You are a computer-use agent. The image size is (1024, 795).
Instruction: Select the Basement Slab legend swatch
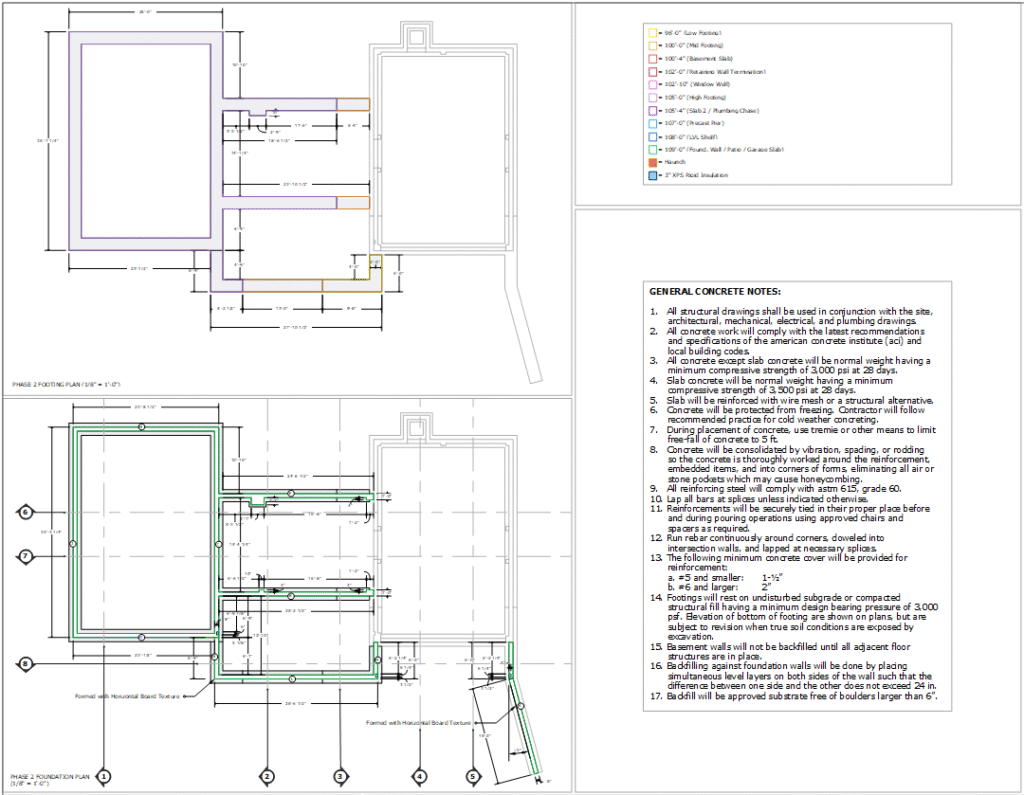652,59
